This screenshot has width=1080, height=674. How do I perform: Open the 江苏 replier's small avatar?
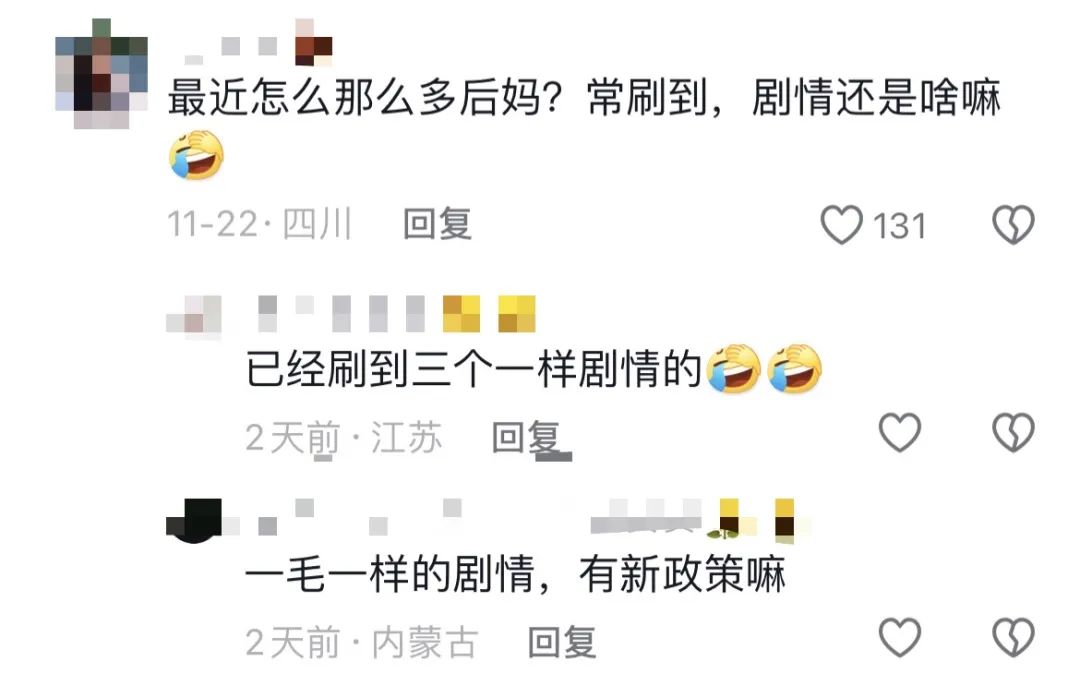point(194,316)
